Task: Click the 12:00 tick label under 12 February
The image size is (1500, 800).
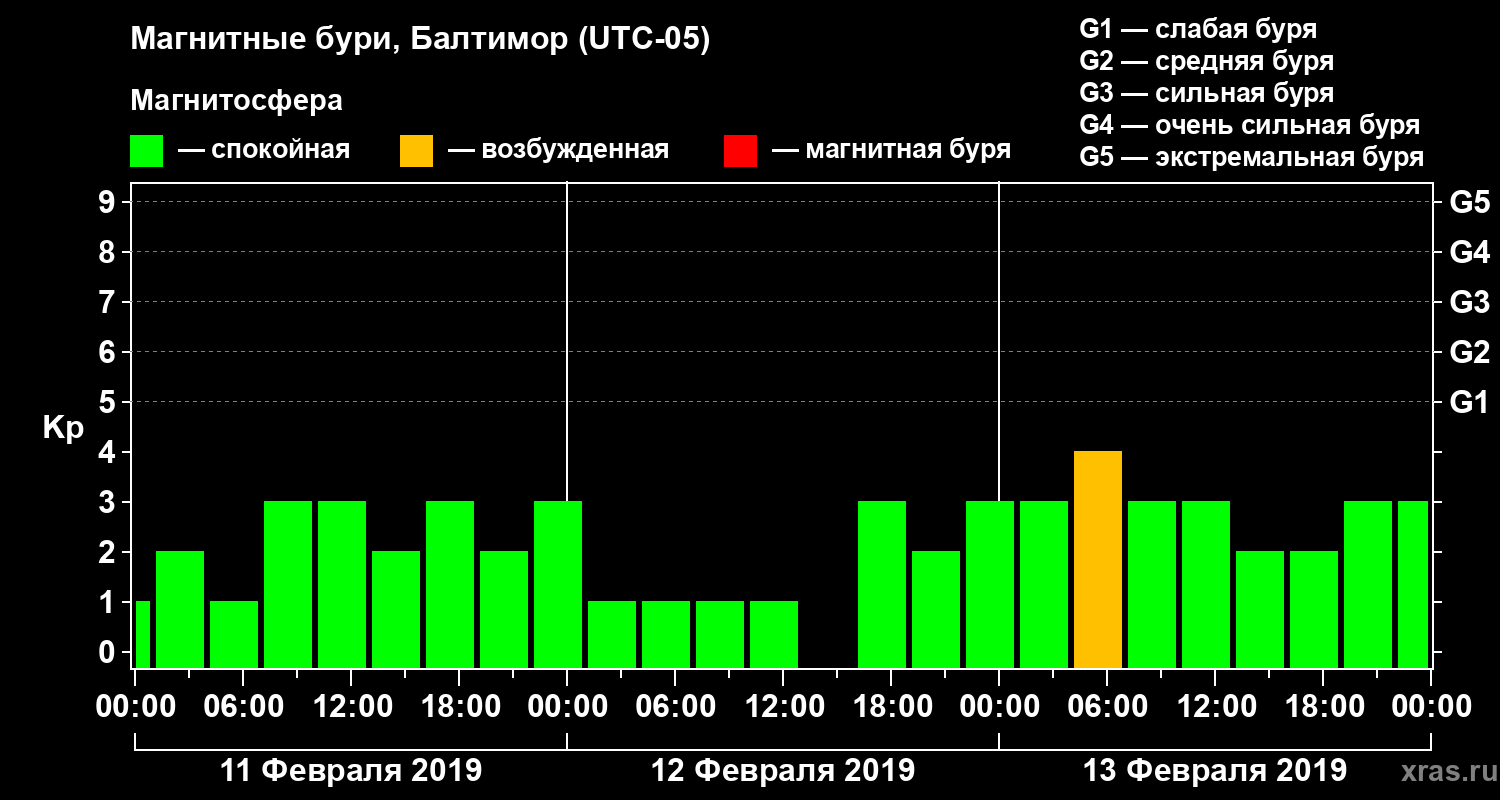Action: click(x=783, y=706)
